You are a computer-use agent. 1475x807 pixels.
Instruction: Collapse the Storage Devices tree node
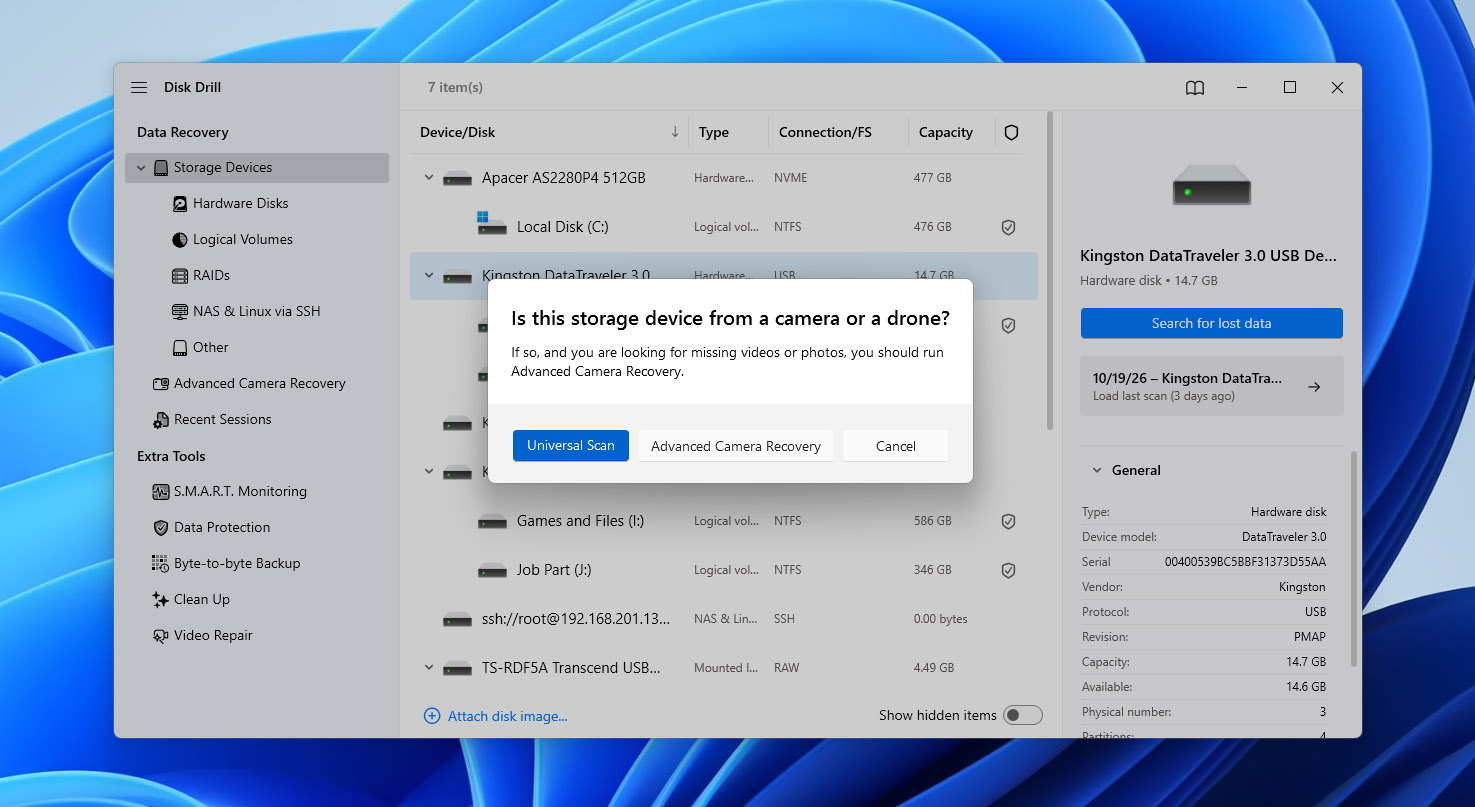[x=141, y=168]
